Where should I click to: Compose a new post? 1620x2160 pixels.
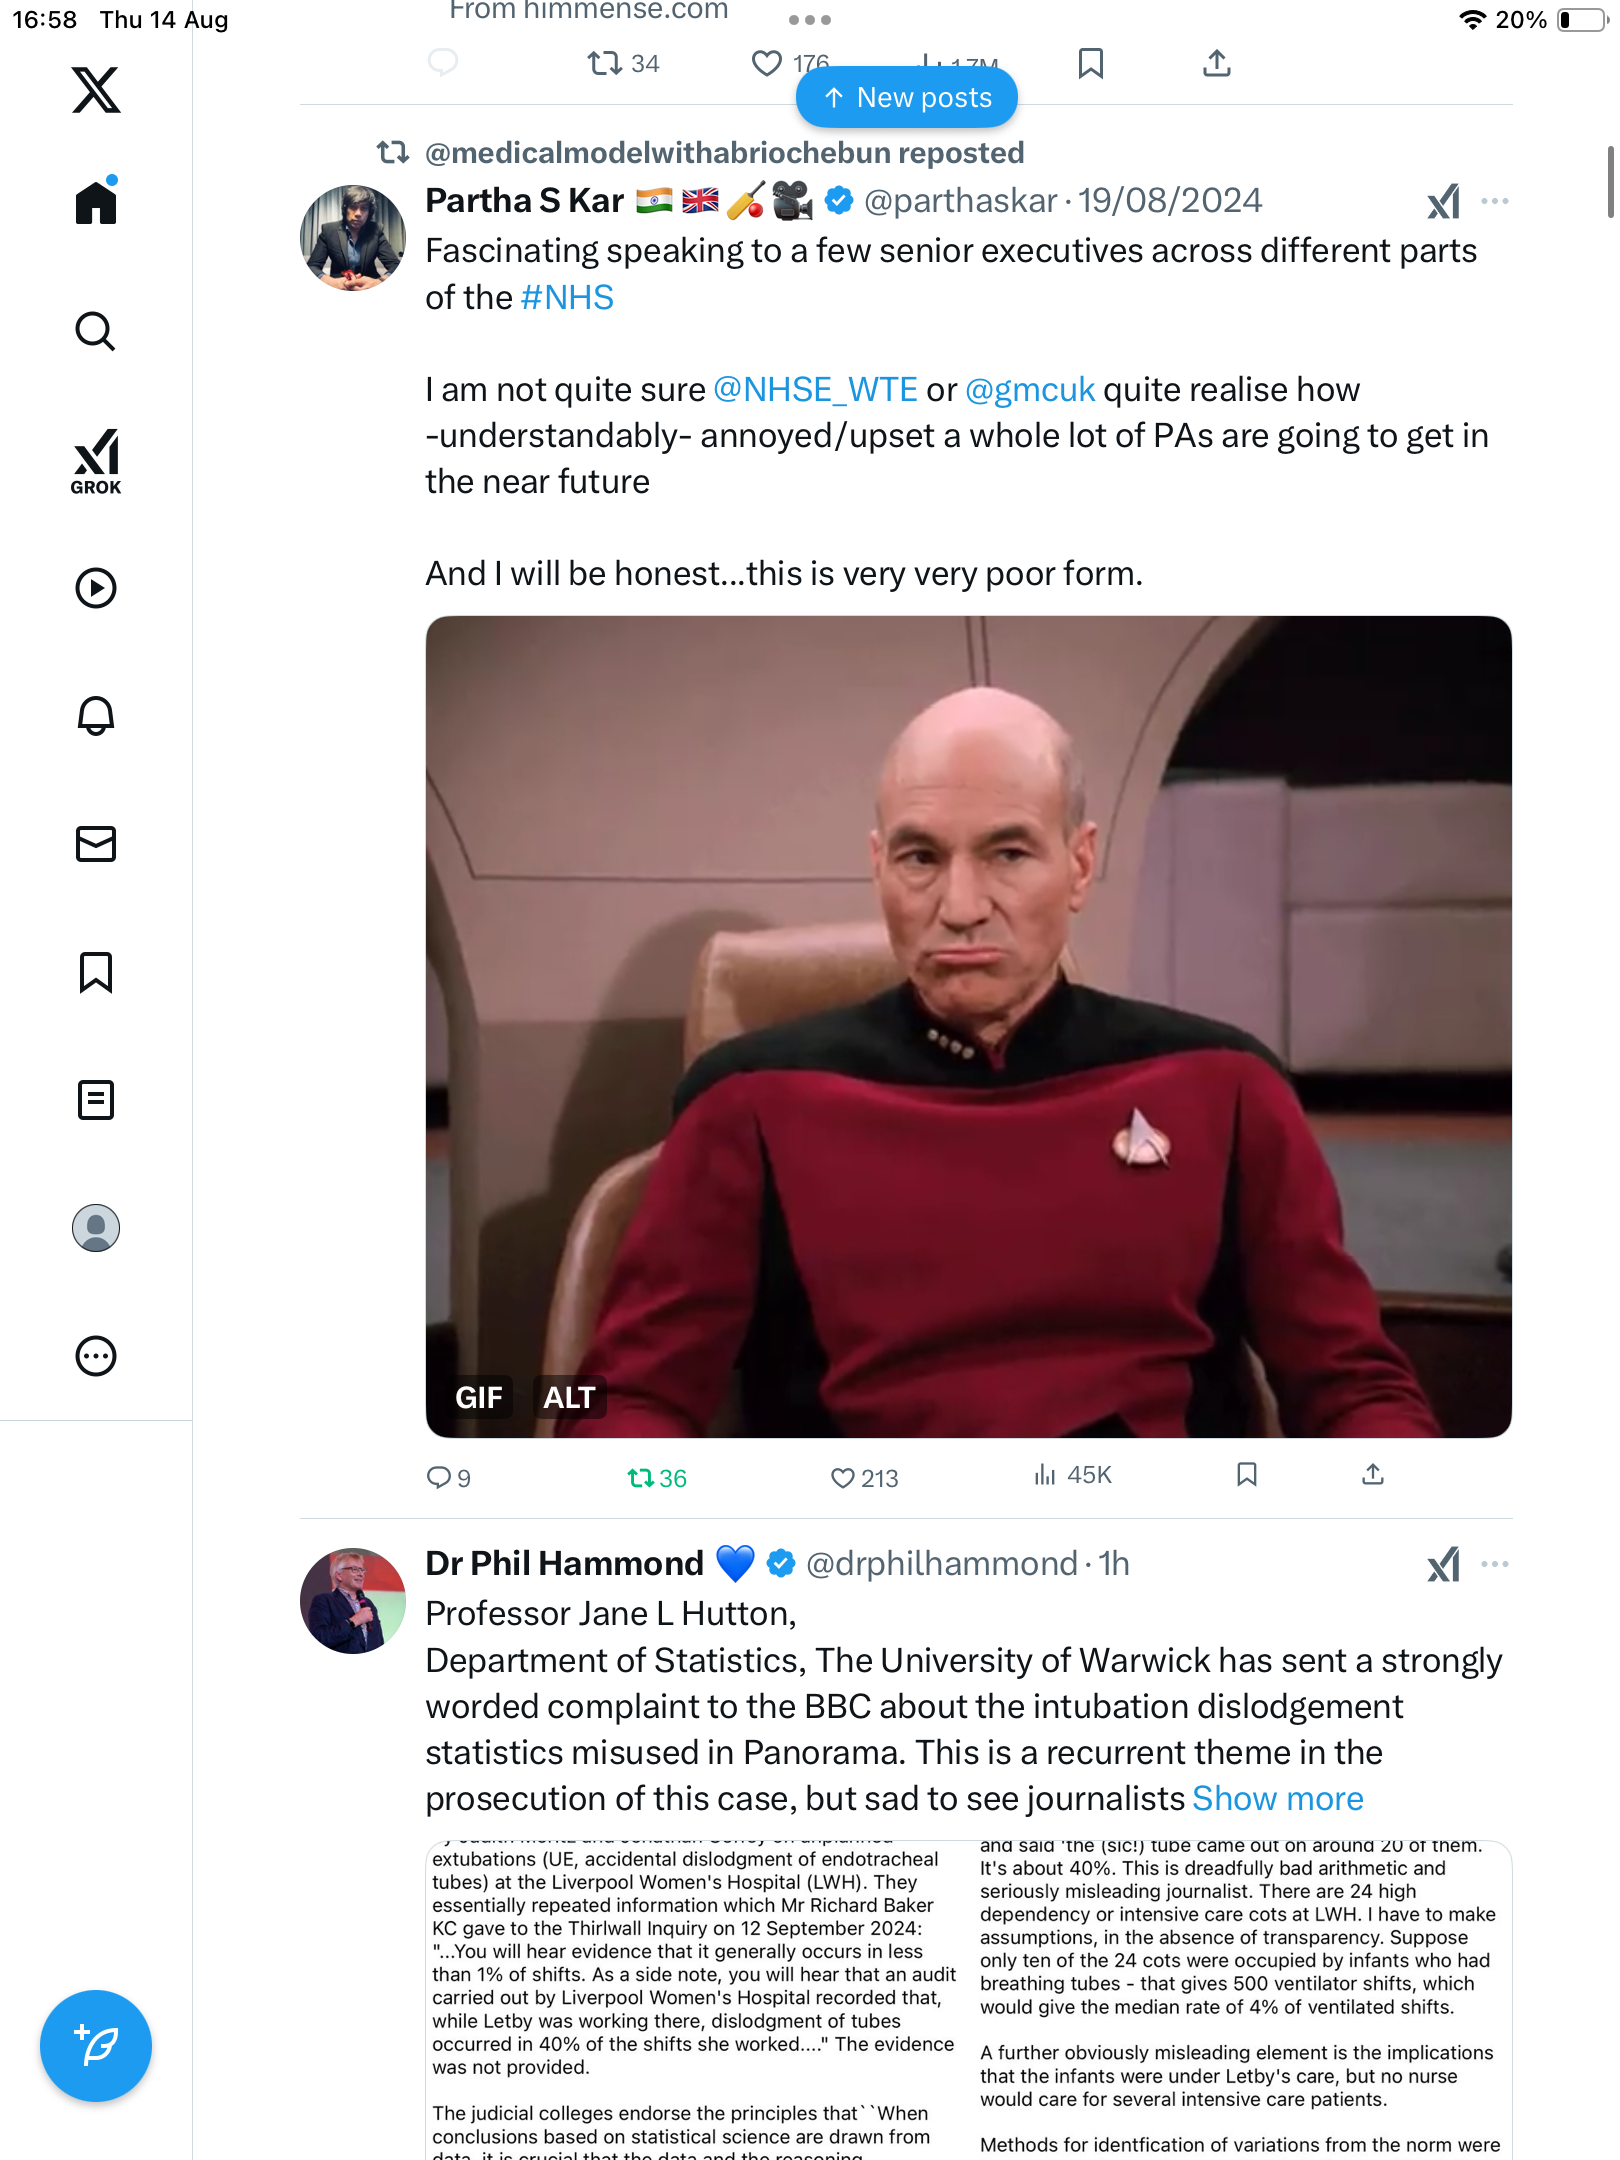(96, 2046)
